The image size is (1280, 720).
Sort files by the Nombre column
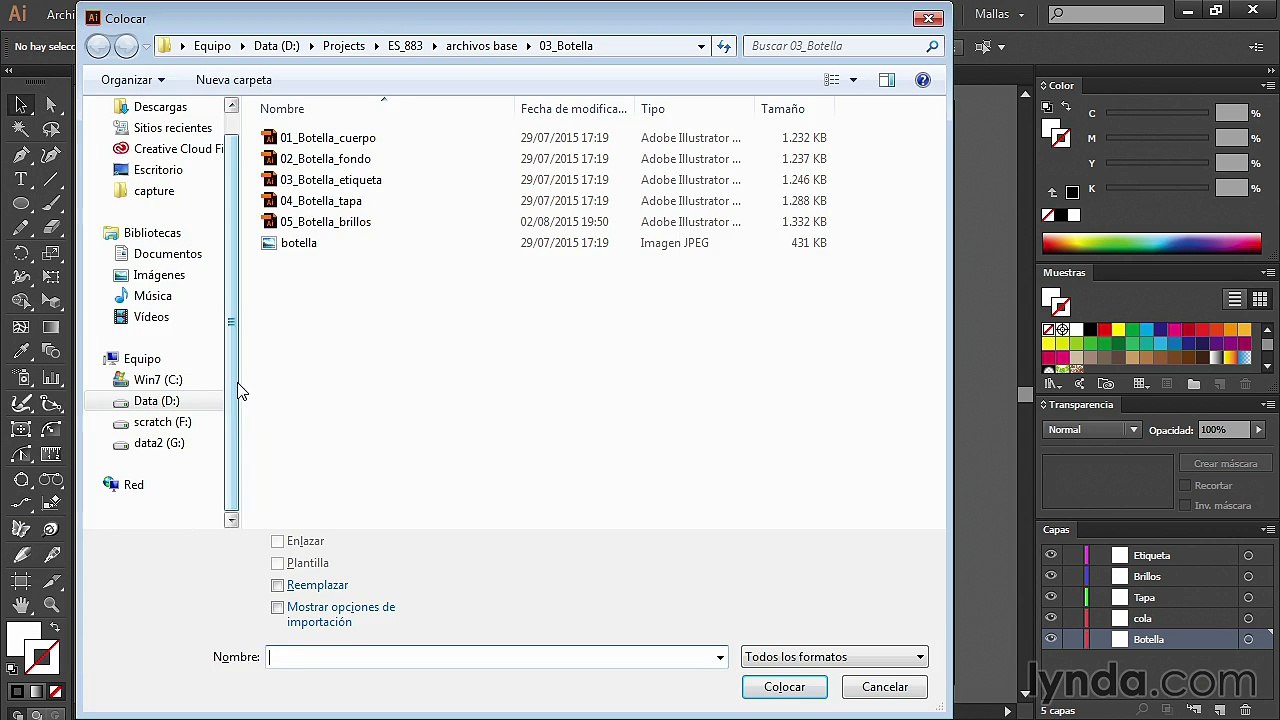pyautogui.click(x=385, y=109)
